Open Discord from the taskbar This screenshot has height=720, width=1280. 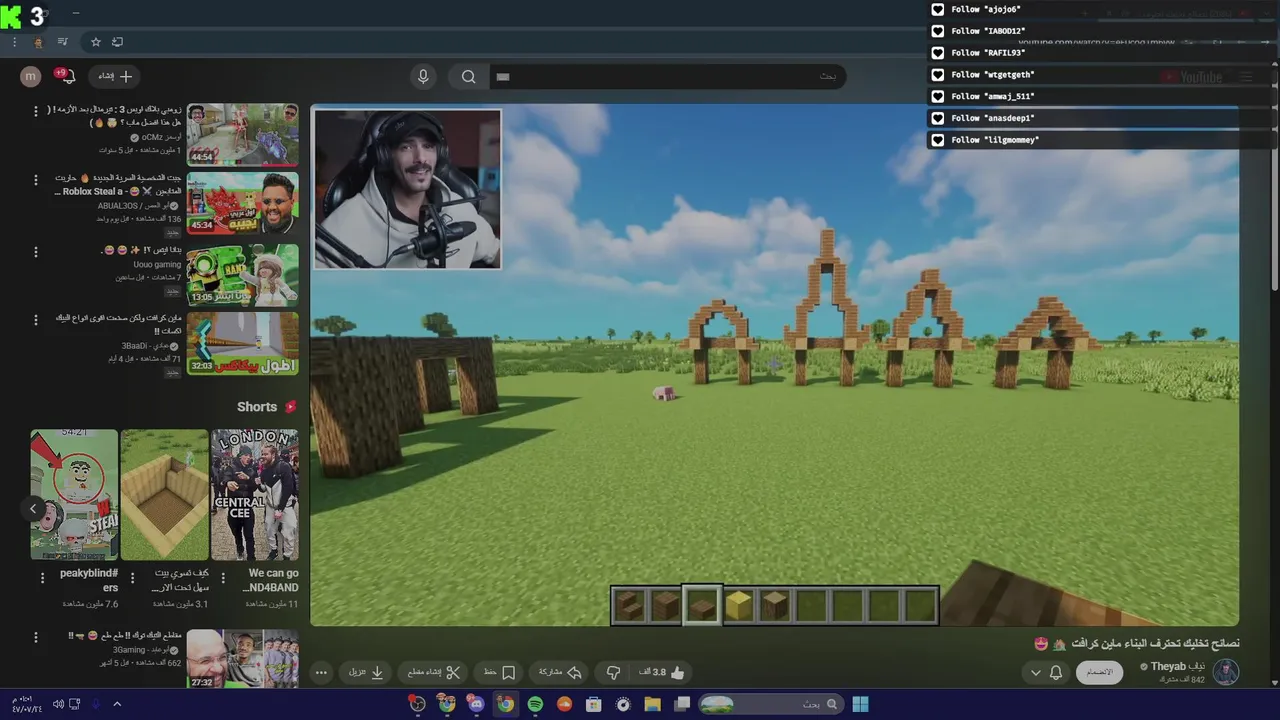476,704
